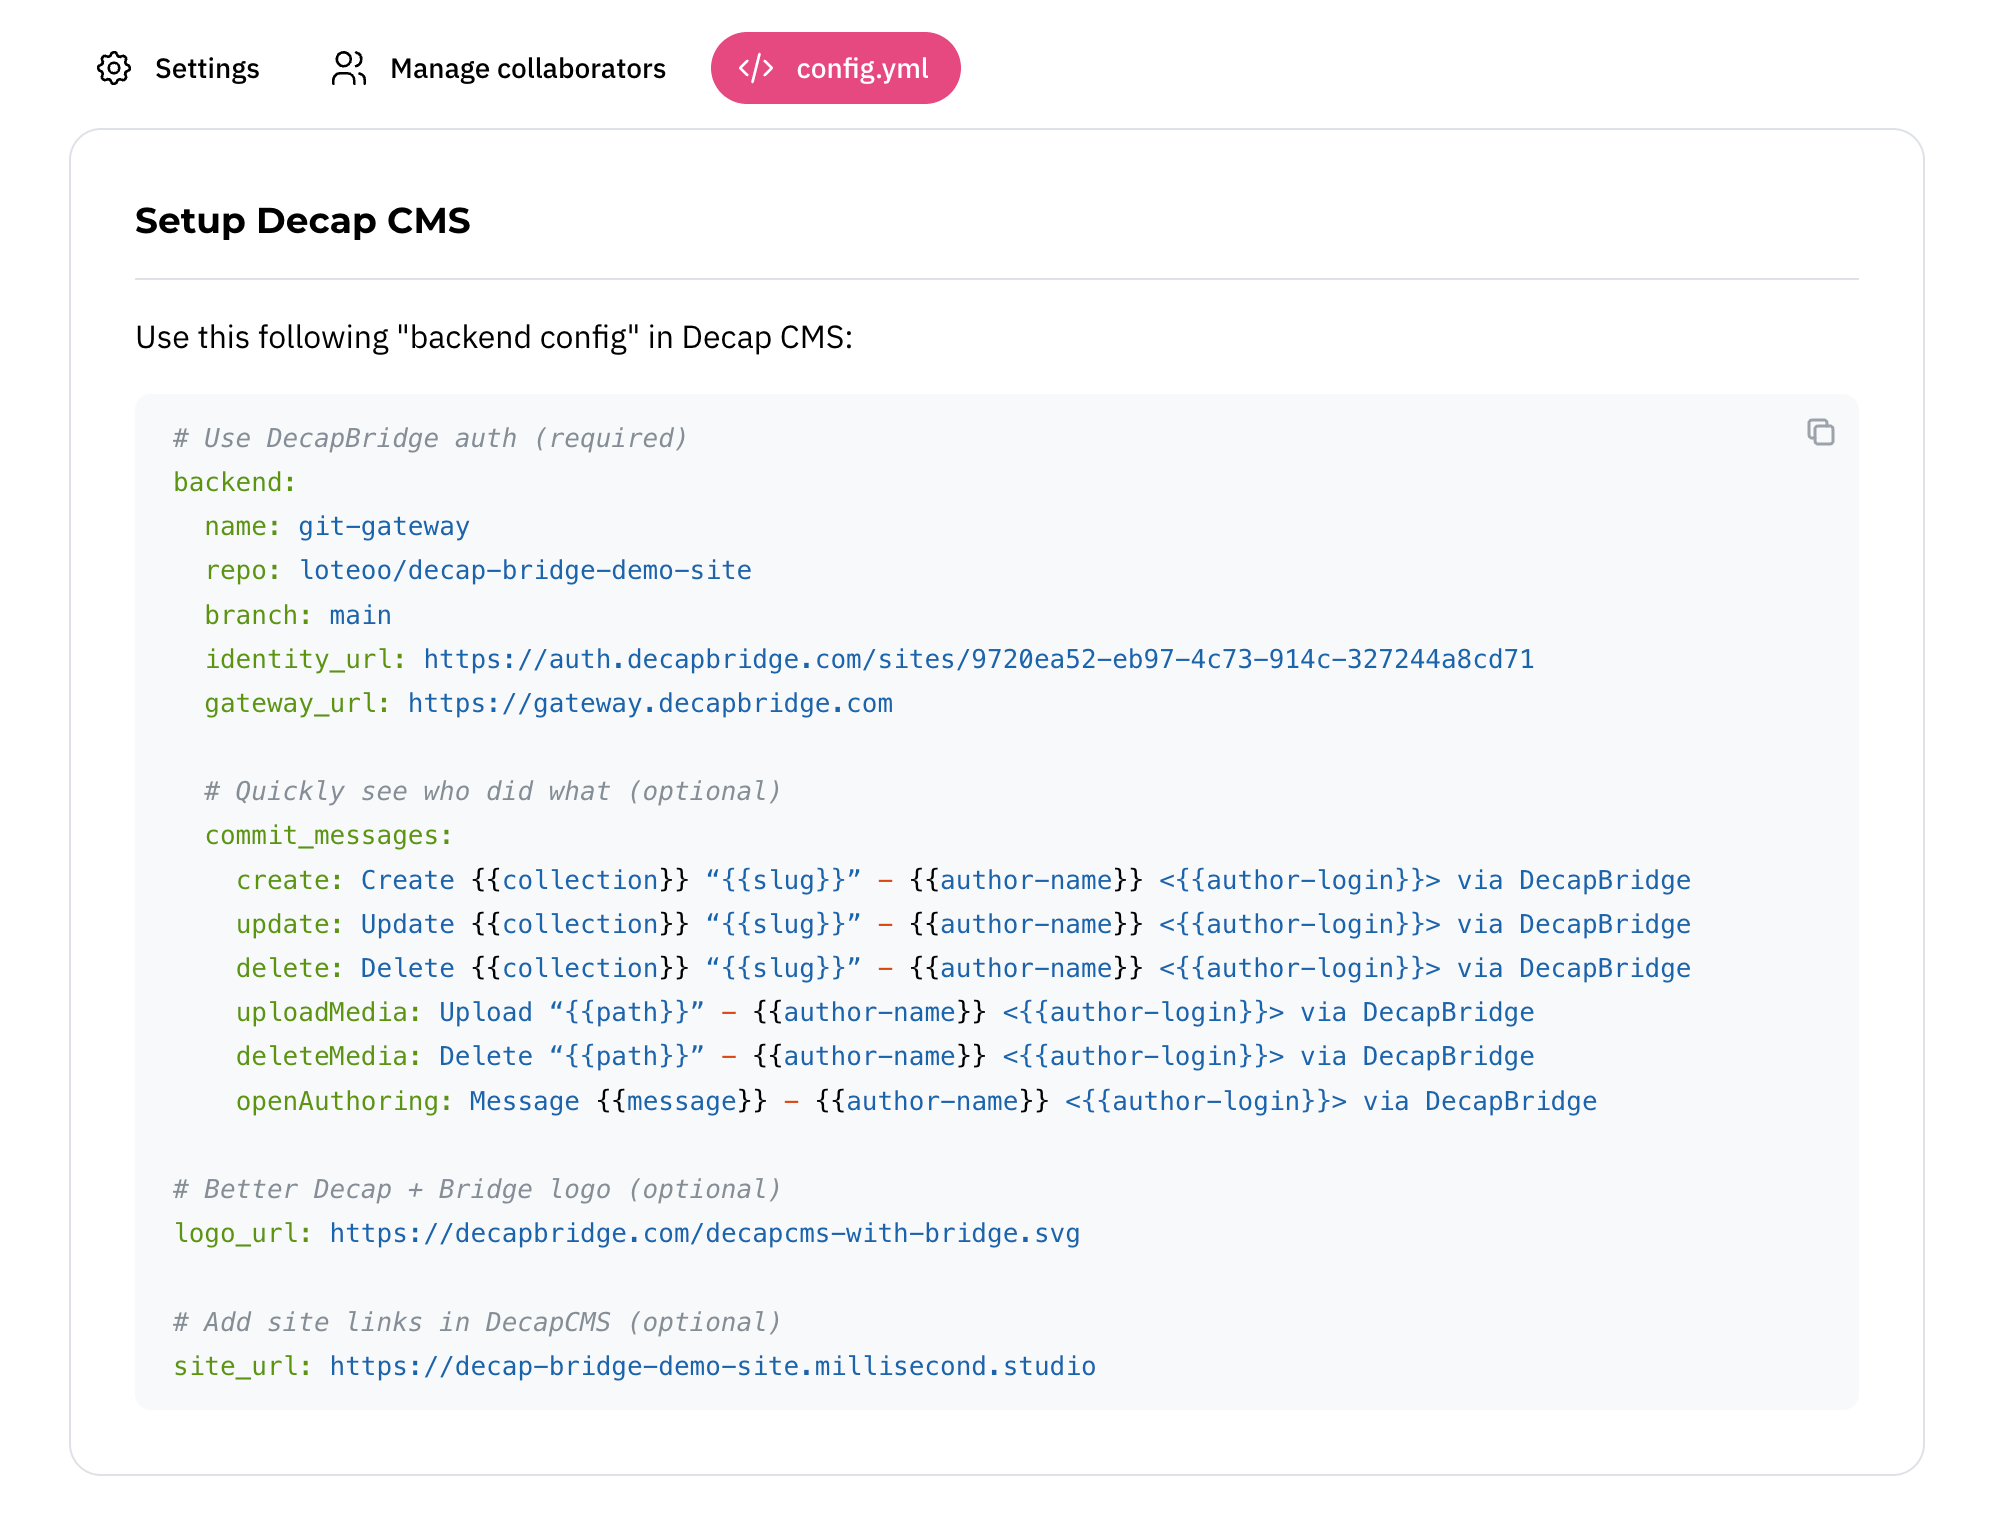The image size is (2000, 1536).
Task: Click the 'uploadMedia: Upload' line
Action: coord(885,1012)
